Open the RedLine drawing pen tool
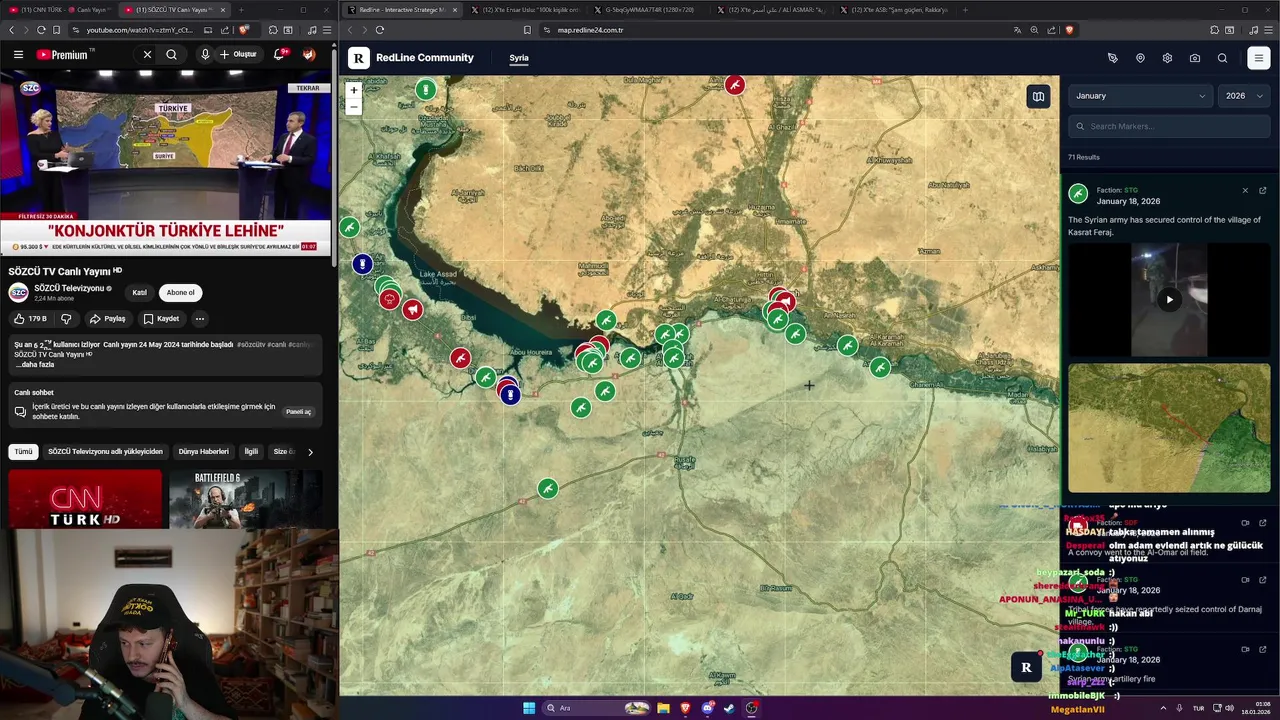 pos(1113,58)
